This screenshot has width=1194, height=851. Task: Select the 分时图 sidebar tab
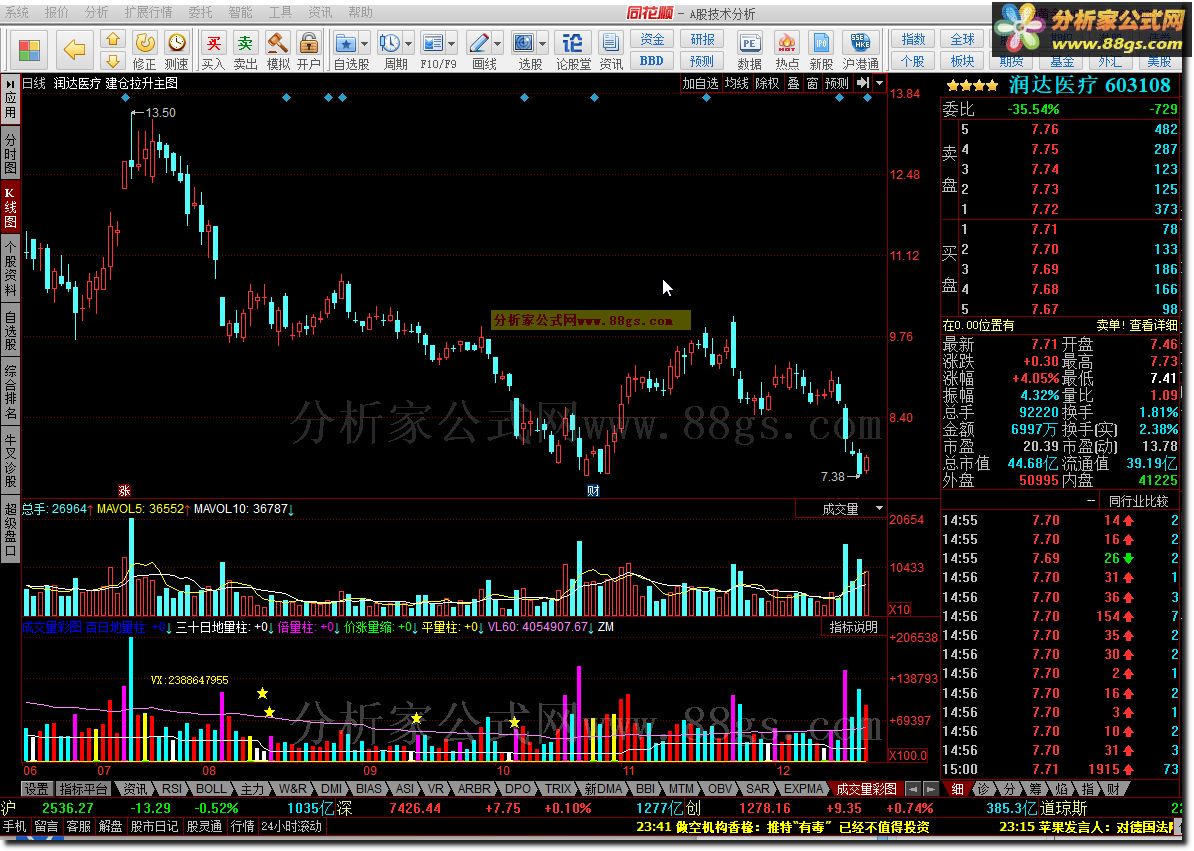click(11, 153)
